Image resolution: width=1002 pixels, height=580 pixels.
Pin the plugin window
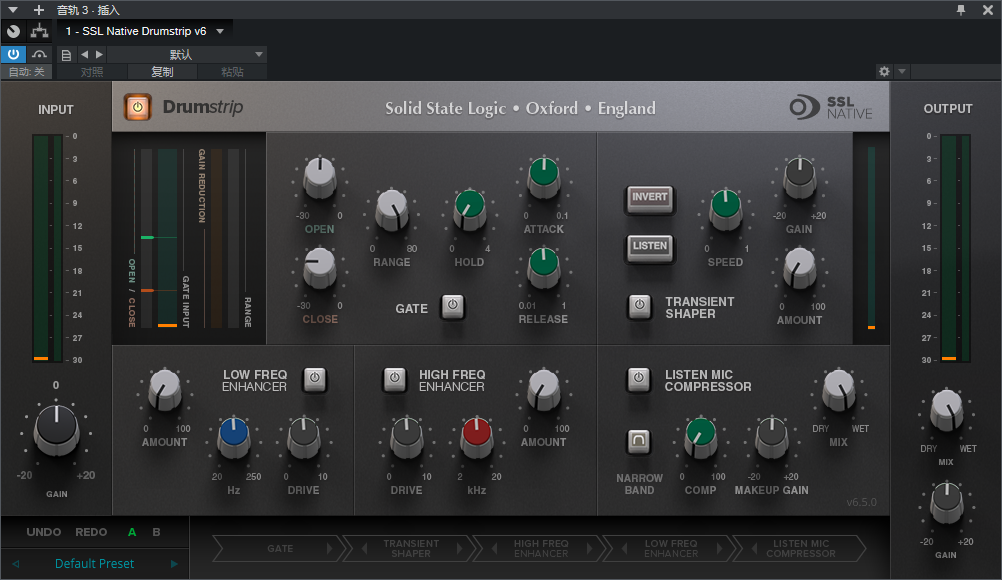[960, 10]
